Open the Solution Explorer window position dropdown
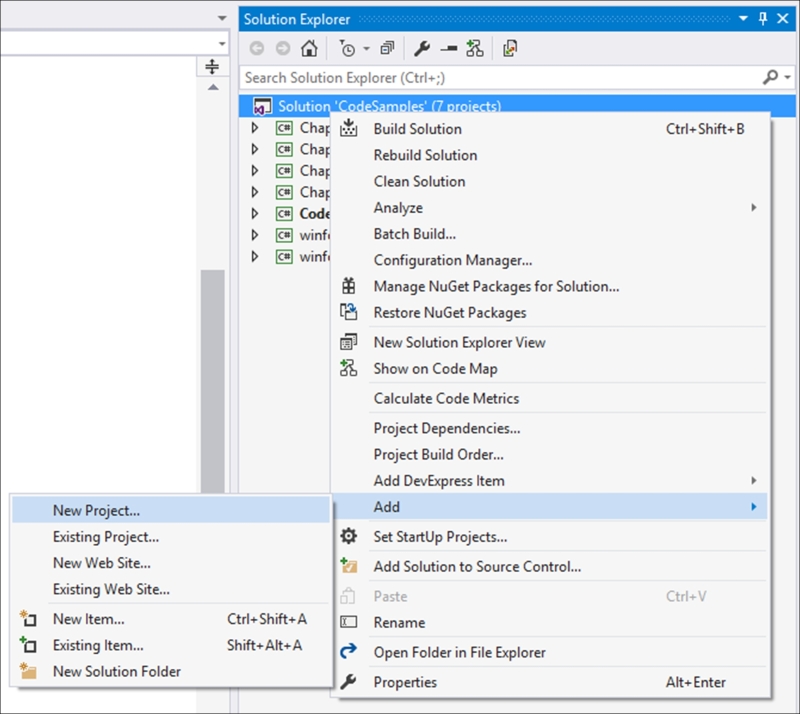800x714 pixels. (x=743, y=19)
